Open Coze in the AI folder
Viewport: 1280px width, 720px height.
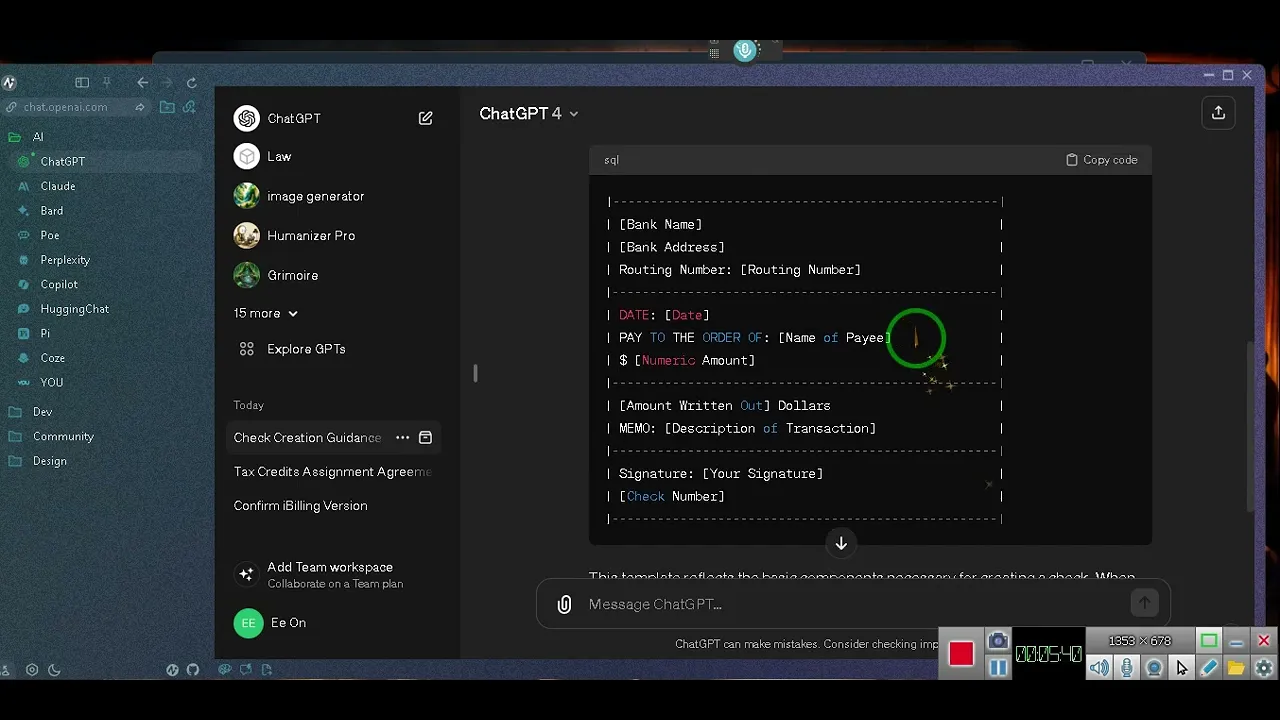pos(53,358)
